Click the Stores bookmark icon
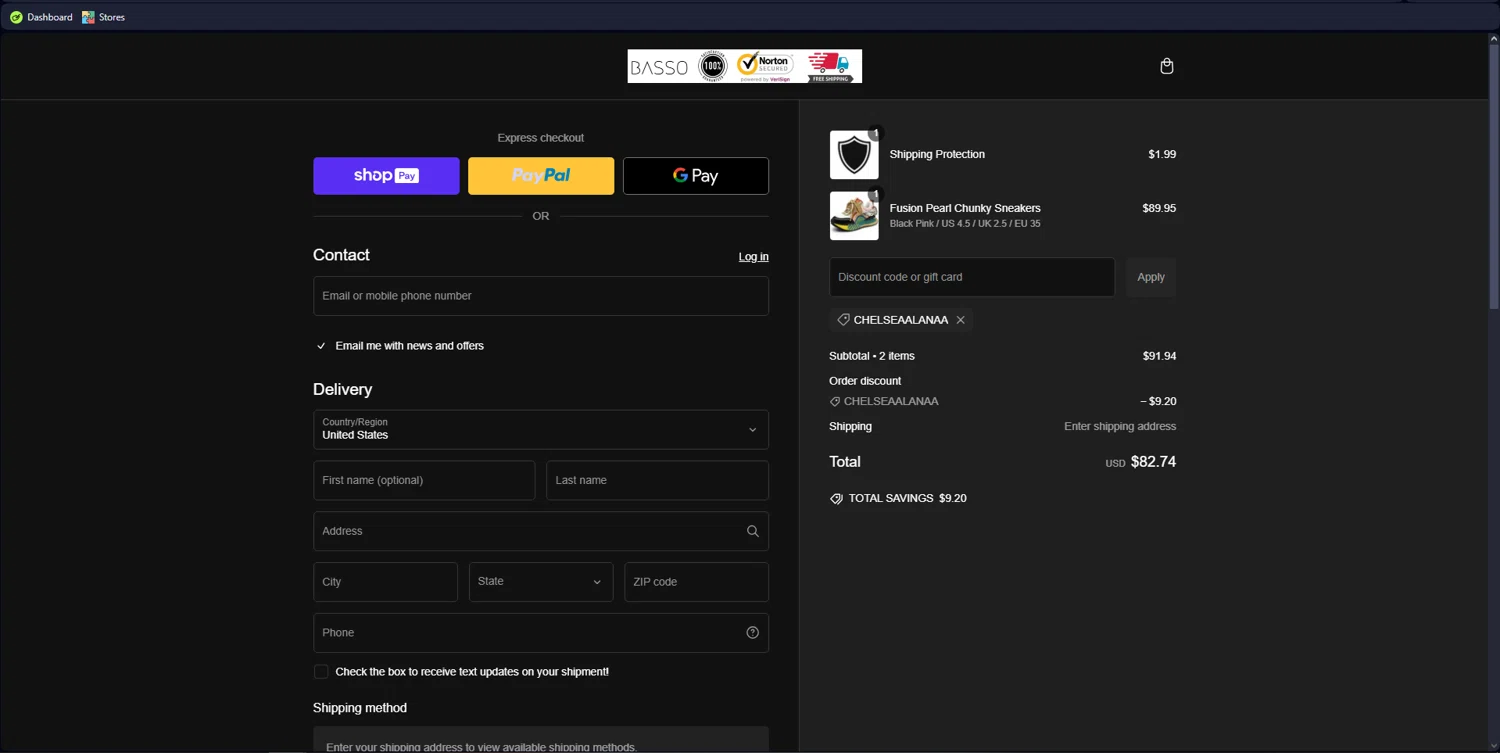1500x753 pixels. [x=88, y=17]
